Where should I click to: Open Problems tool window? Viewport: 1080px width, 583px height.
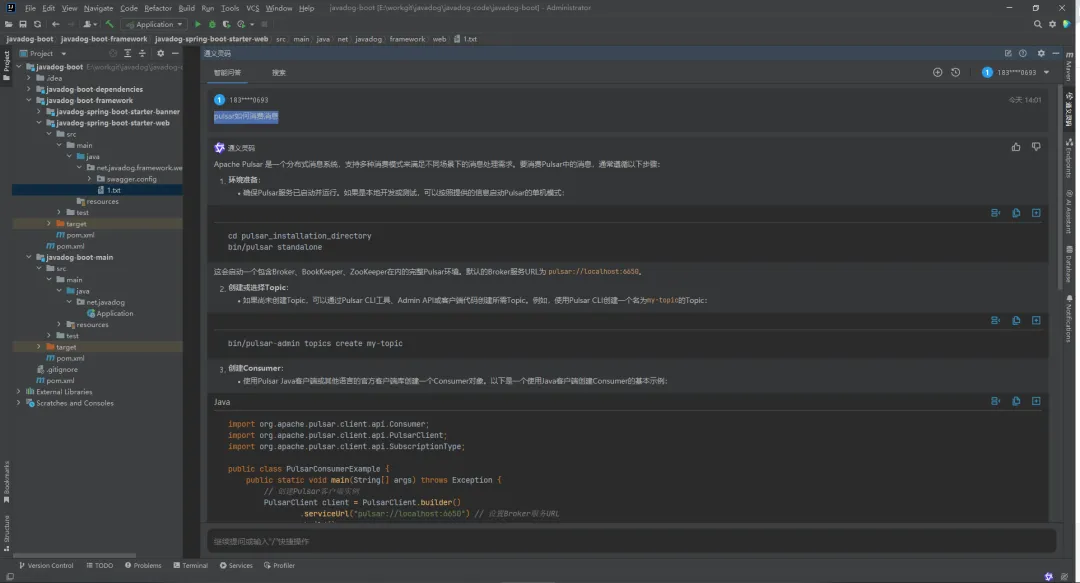tap(143, 565)
